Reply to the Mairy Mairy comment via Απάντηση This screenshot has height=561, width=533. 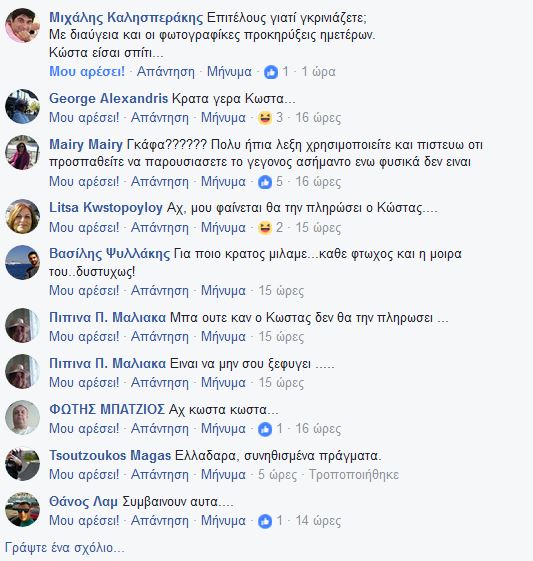pyautogui.click(x=160, y=181)
